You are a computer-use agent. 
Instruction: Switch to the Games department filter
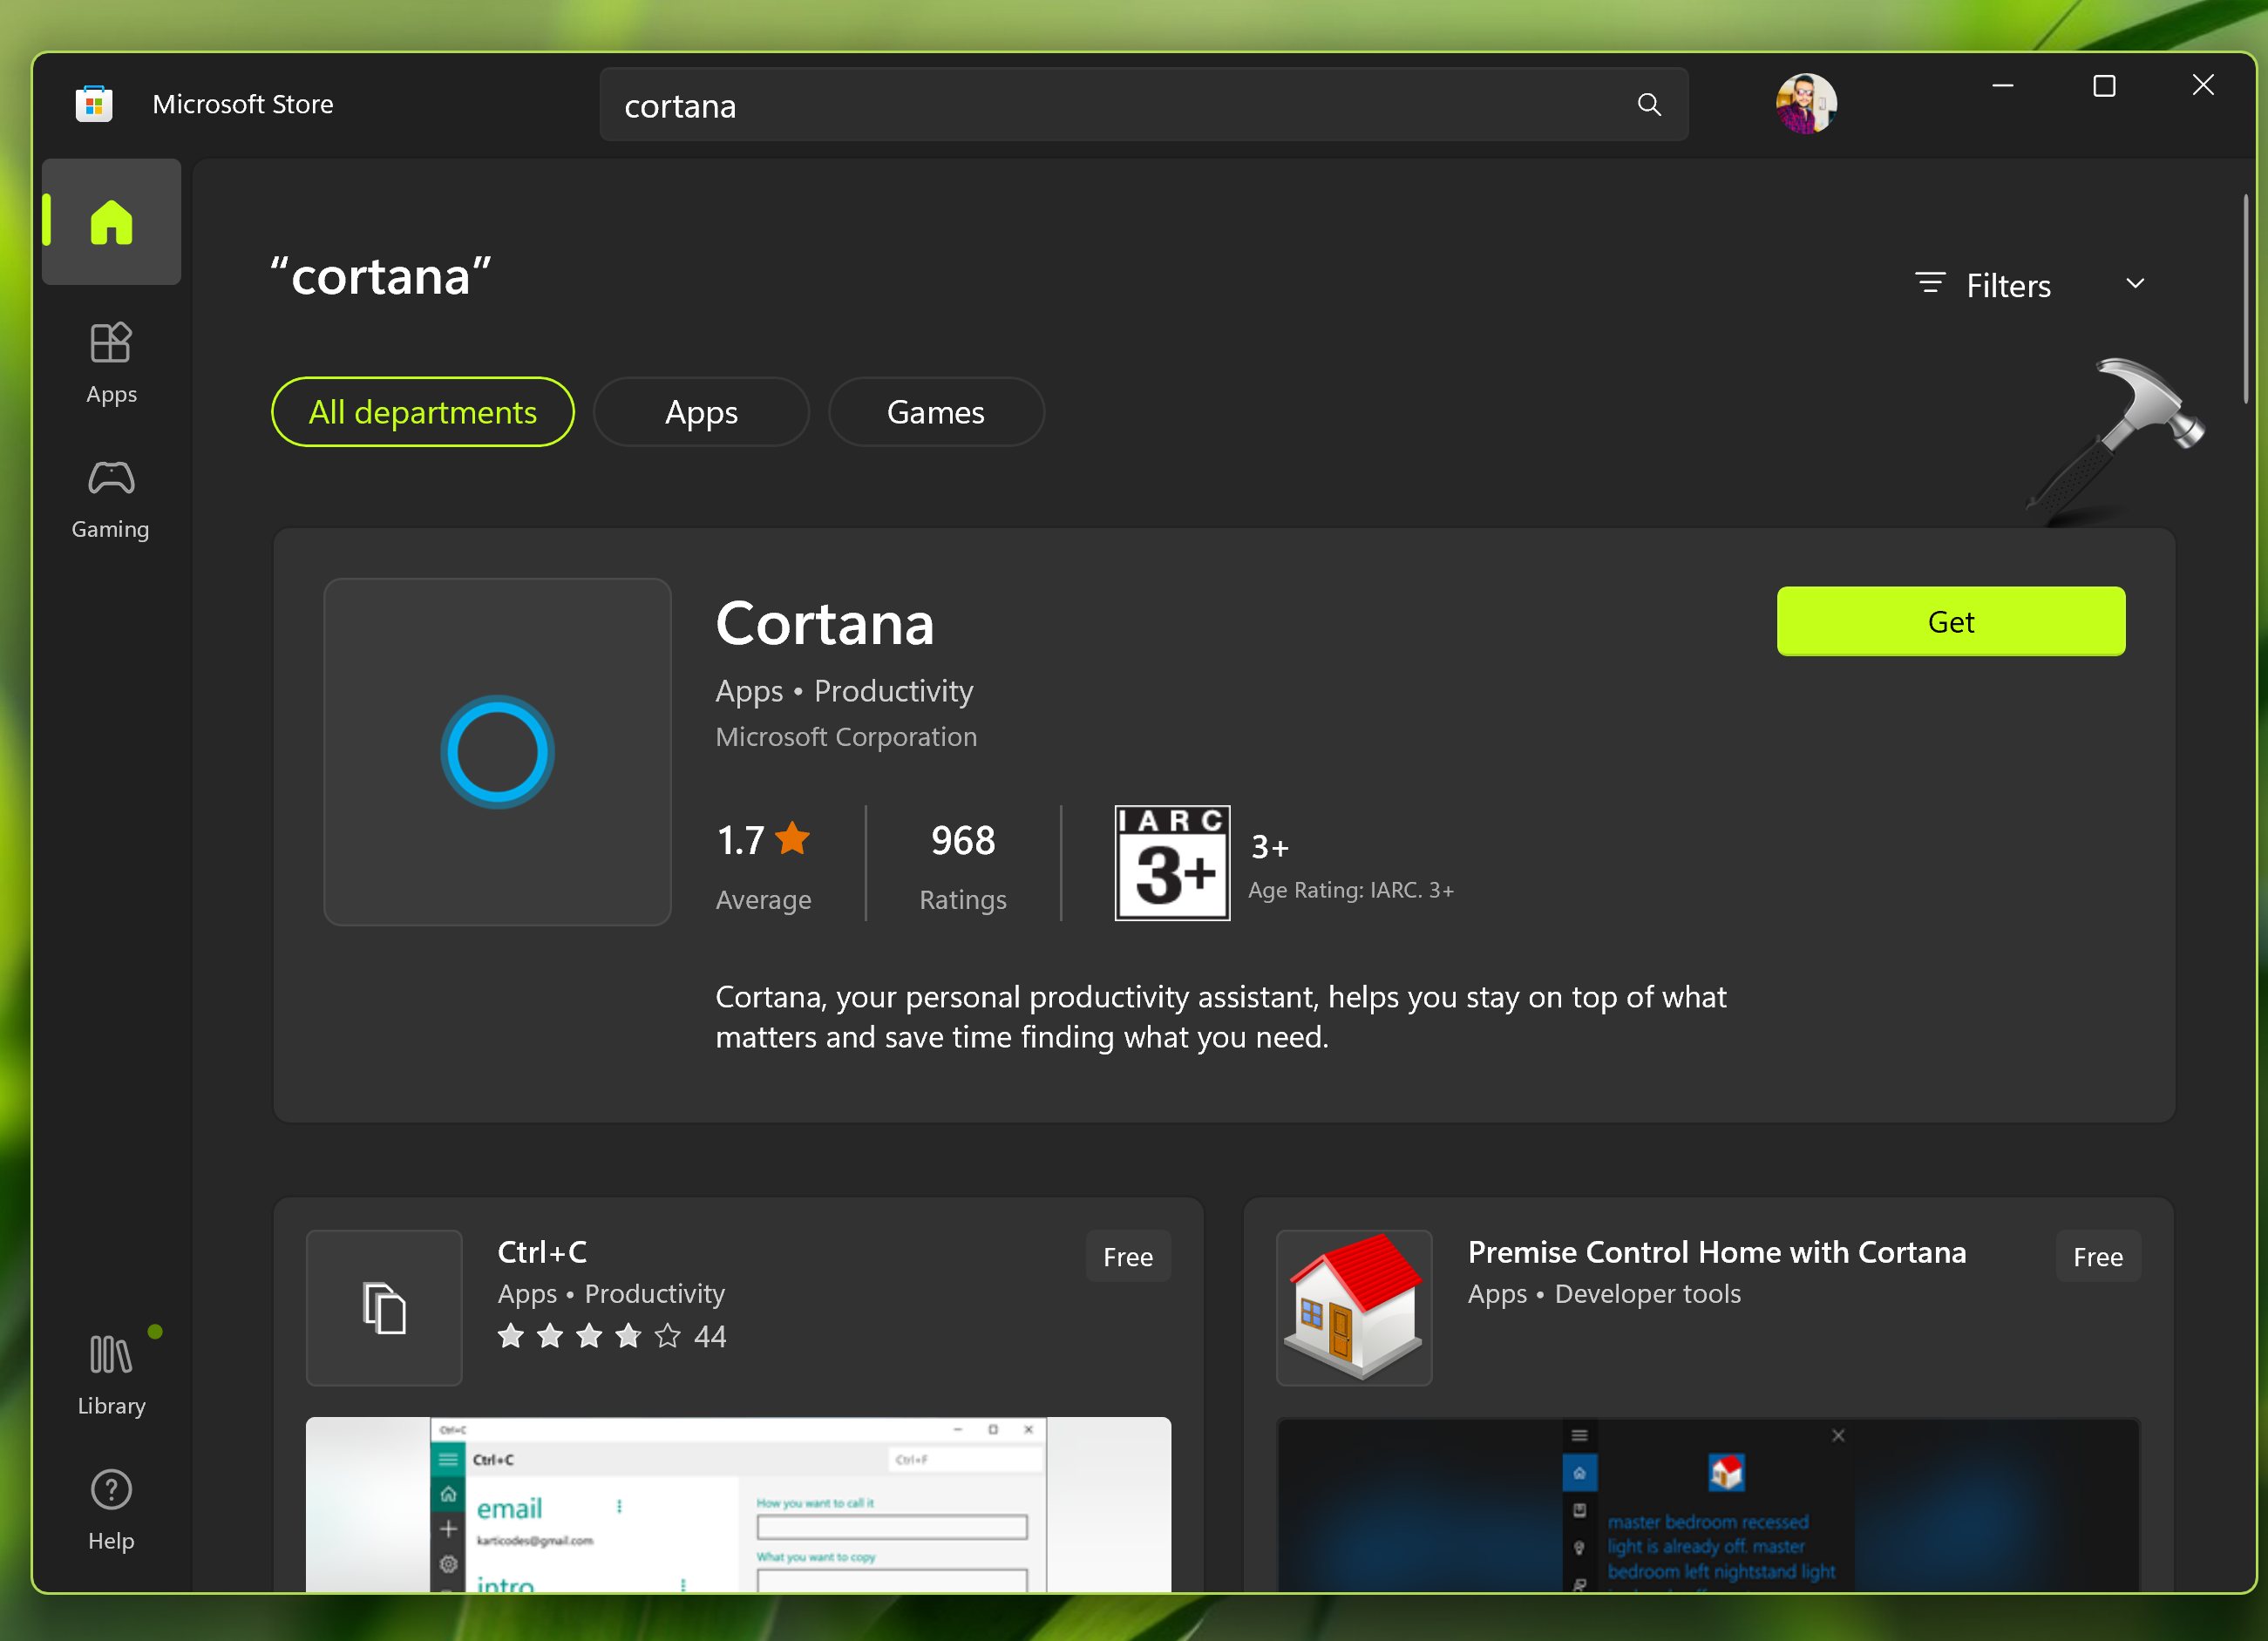pyautogui.click(x=935, y=412)
